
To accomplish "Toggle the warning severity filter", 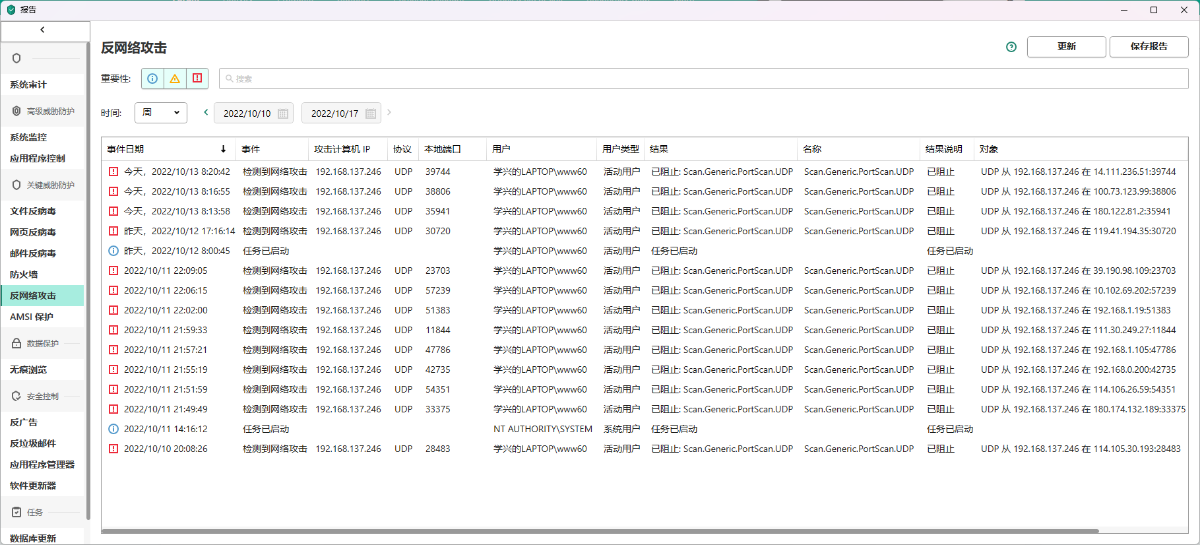I will (x=175, y=79).
